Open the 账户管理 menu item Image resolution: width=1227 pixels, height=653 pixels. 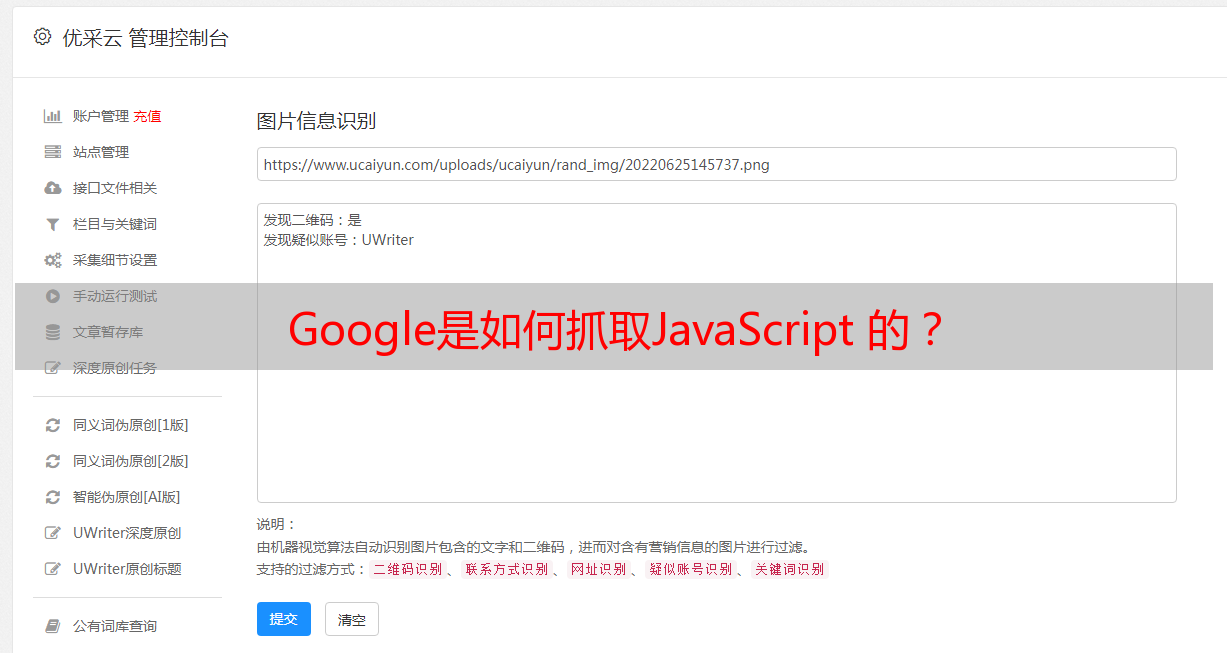(x=101, y=116)
